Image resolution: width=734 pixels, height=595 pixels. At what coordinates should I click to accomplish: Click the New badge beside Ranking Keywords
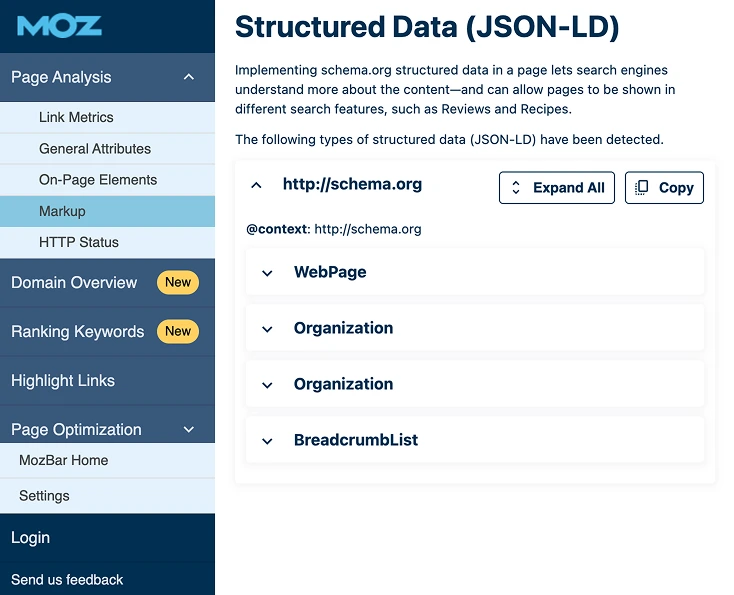tap(178, 331)
